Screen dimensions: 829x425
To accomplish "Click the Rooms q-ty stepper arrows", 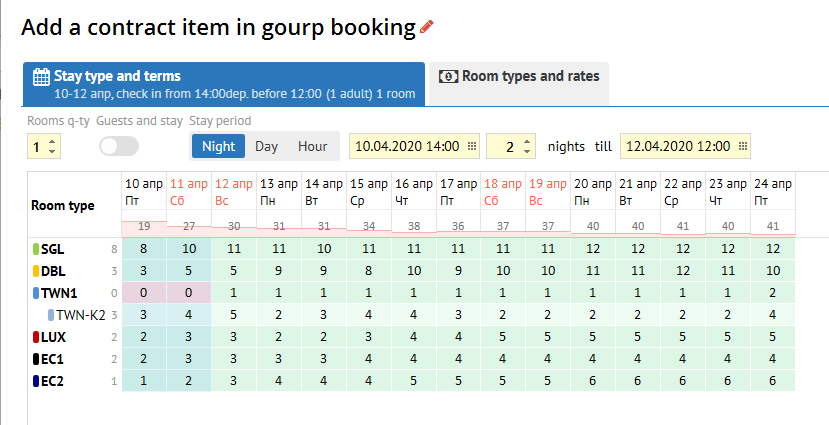I will click(52, 146).
